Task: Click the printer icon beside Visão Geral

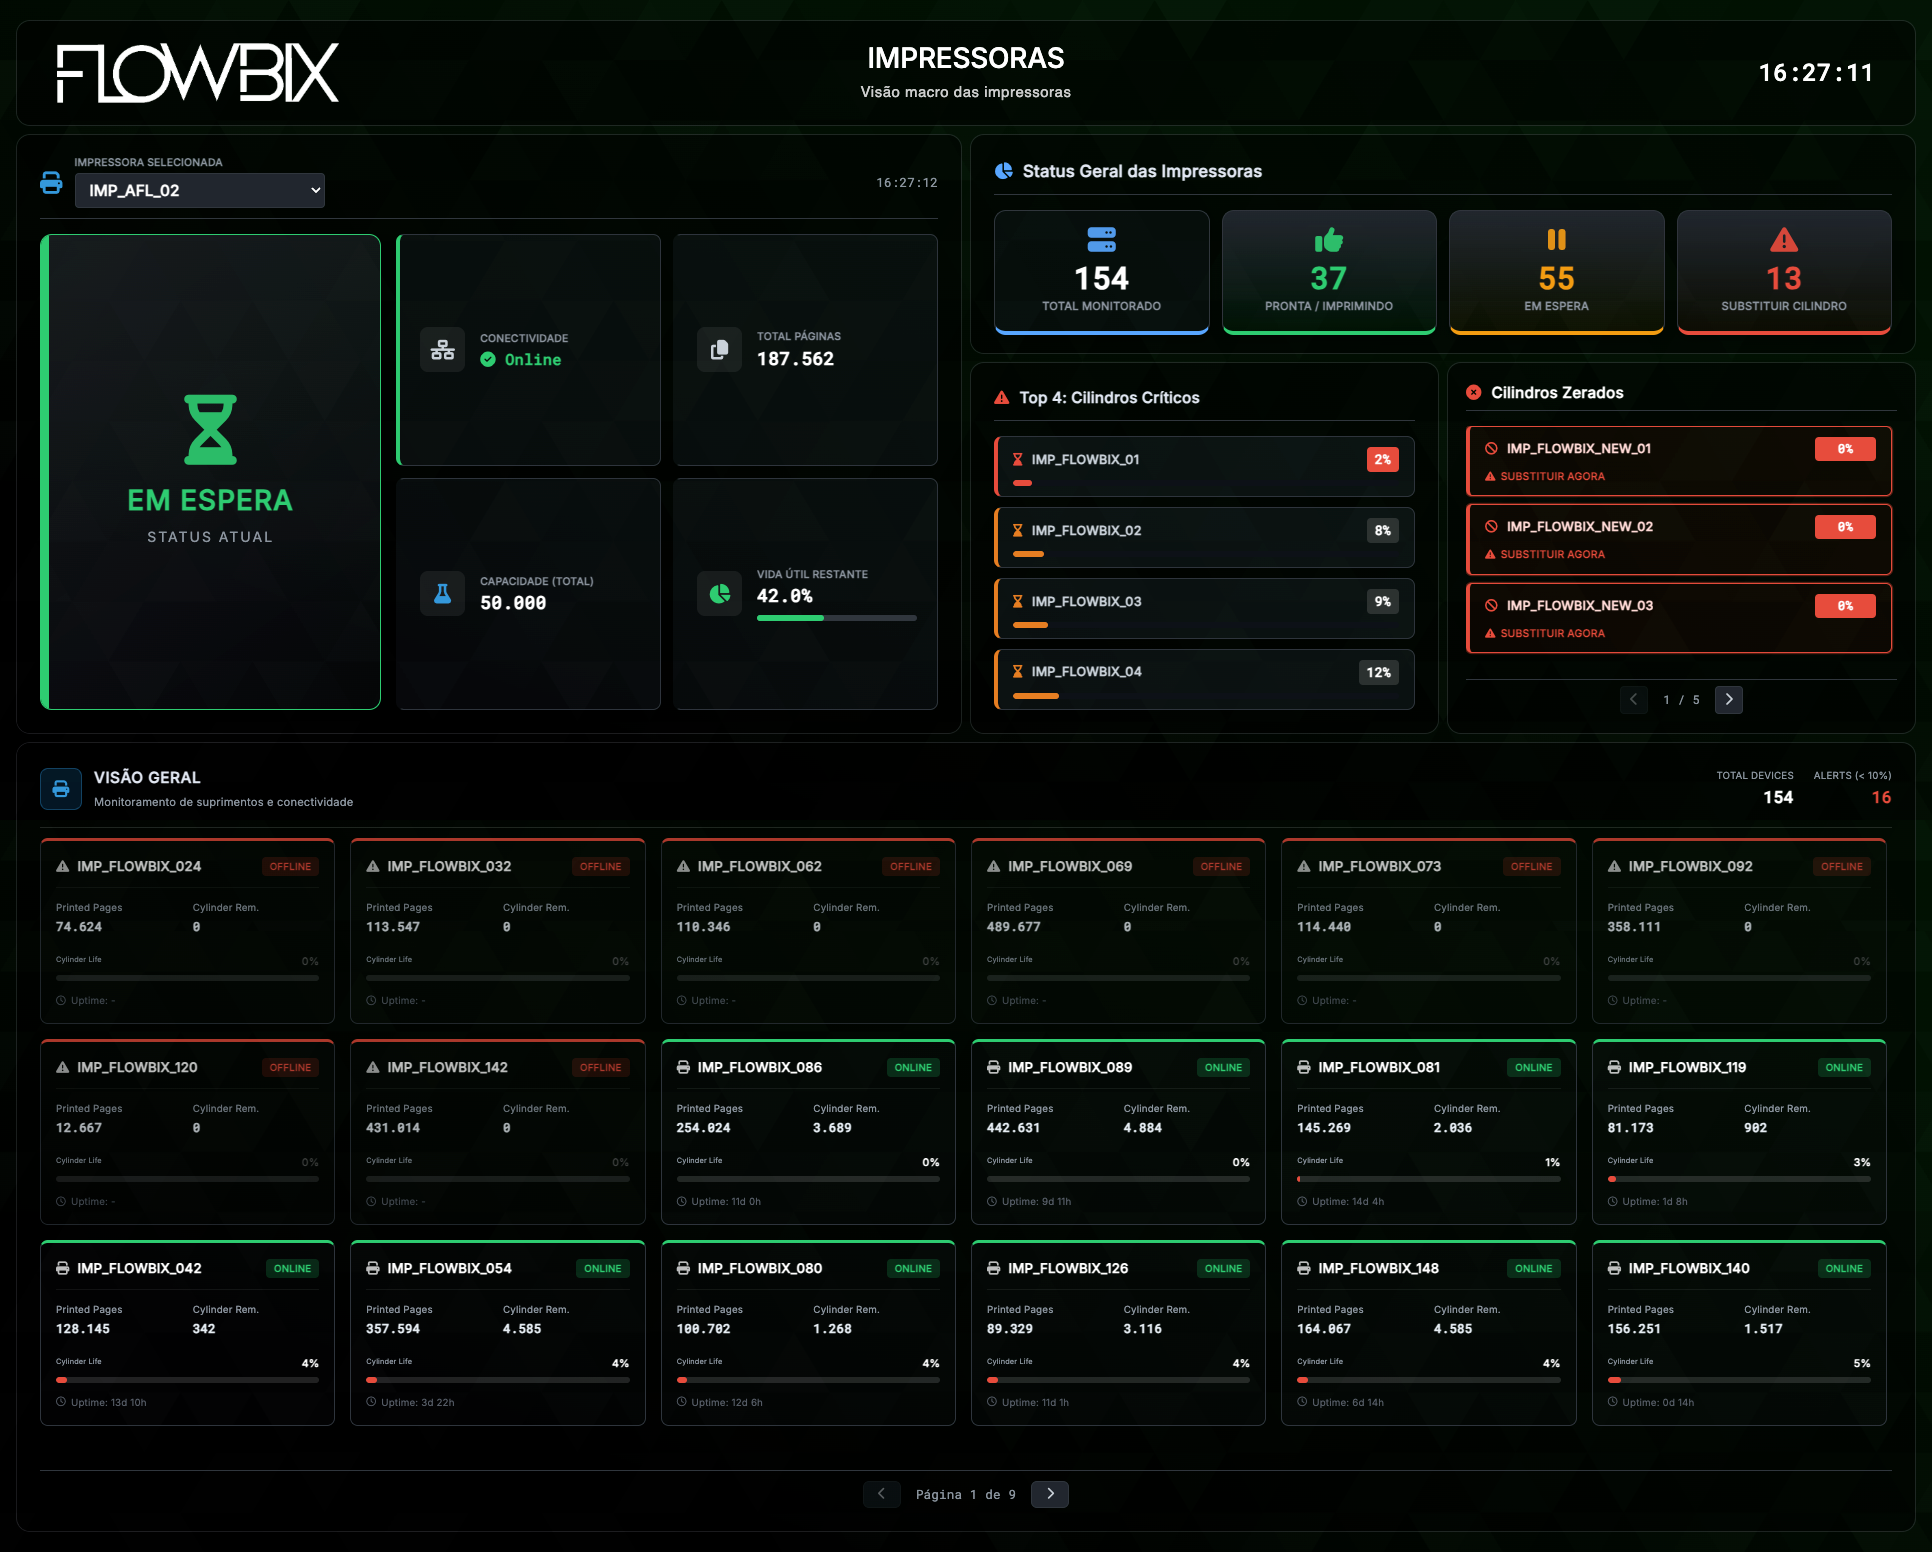Action: pyautogui.click(x=61, y=789)
